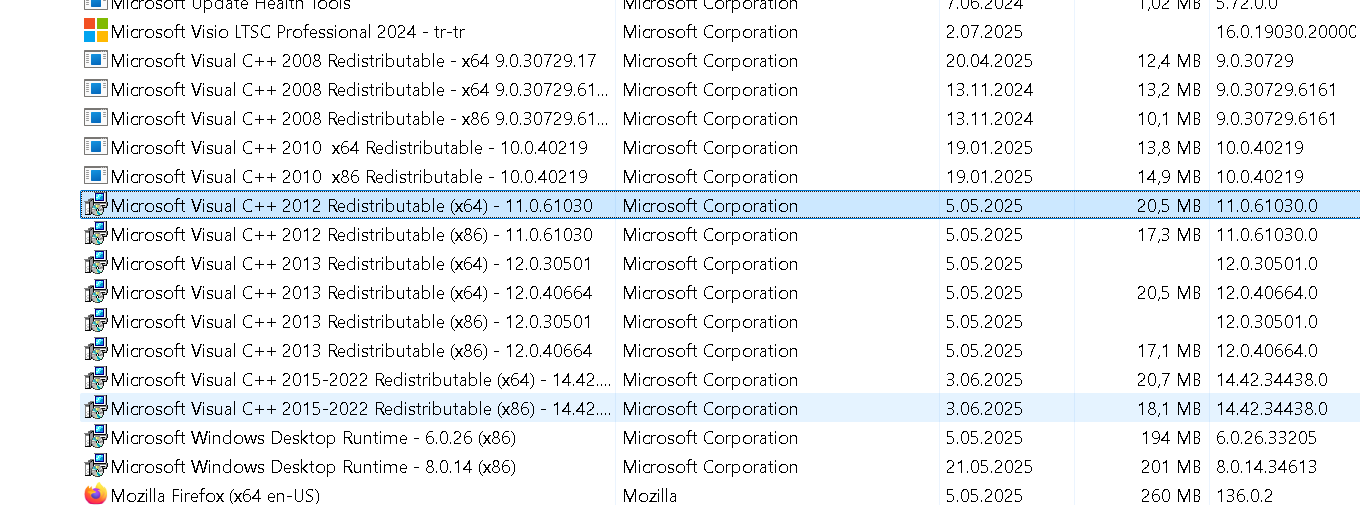Image resolution: width=1360 pixels, height=505 pixels.
Task: Click the size value 13,8 MB
Action: tap(1169, 148)
